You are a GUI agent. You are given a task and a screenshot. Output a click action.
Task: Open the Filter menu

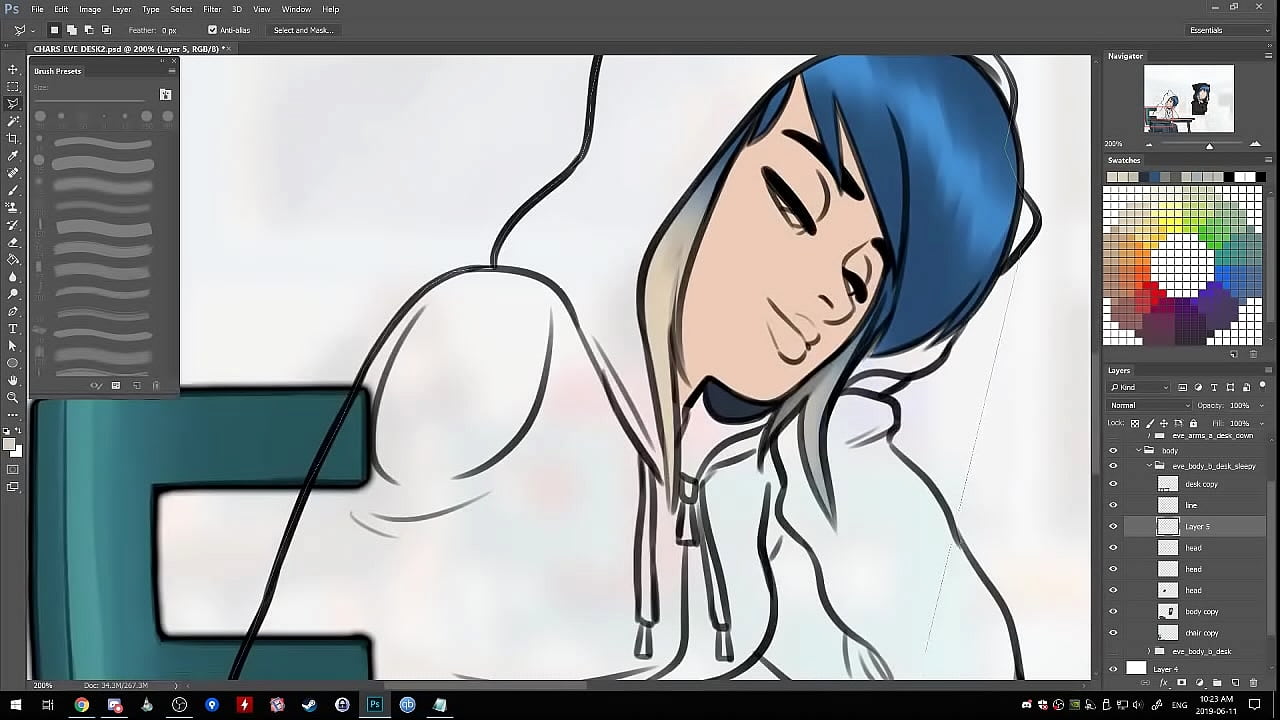pyautogui.click(x=212, y=9)
